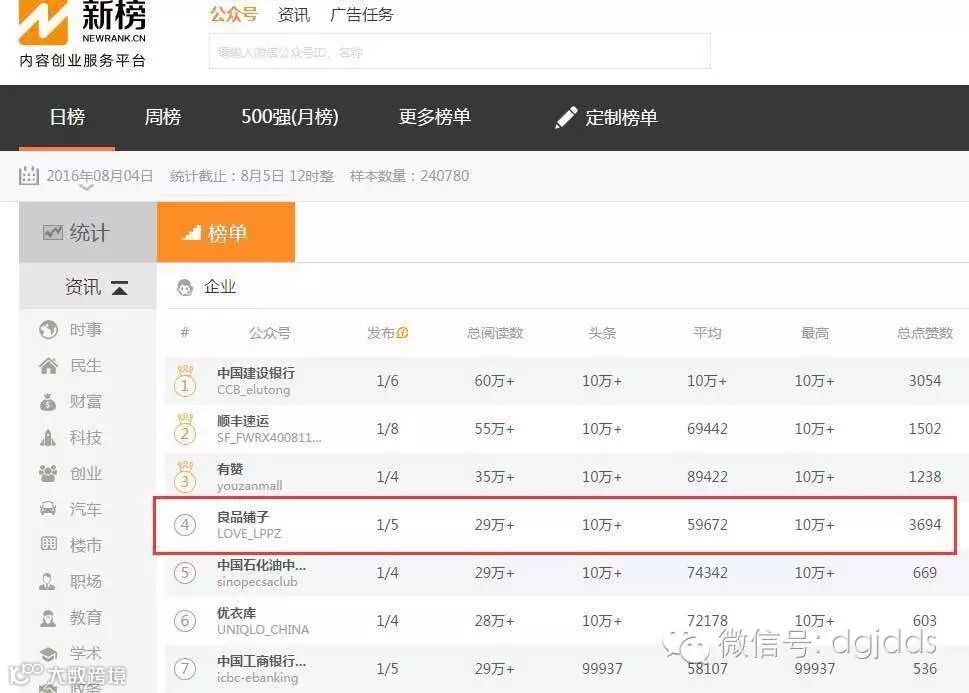Click the WeChat account search field
The height and width of the screenshot is (693, 969).
(x=460, y=51)
